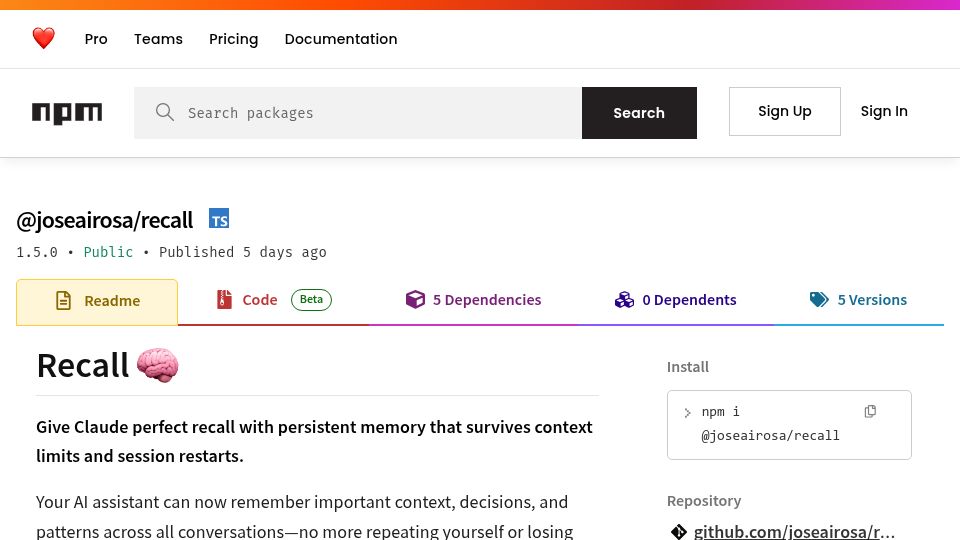
Task: Click the Recall readme heading
Action: pyautogui.click(x=83, y=366)
